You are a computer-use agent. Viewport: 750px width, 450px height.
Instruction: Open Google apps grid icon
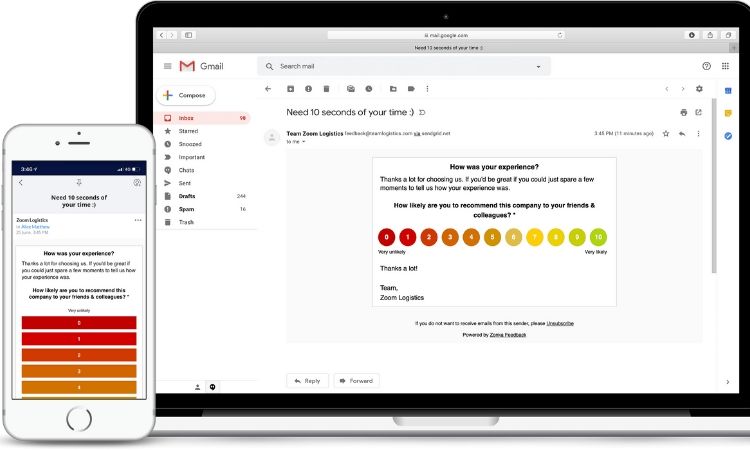pos(726,66)
